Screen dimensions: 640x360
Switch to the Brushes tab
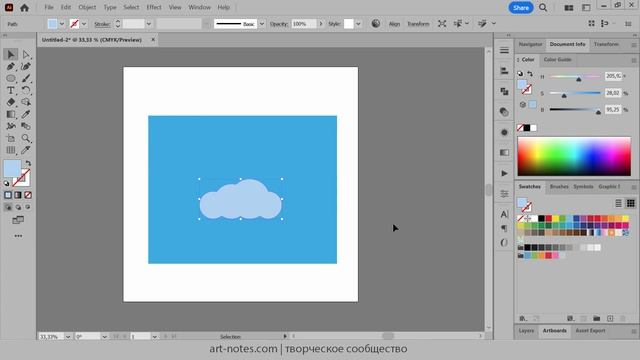tap(559, 187)
